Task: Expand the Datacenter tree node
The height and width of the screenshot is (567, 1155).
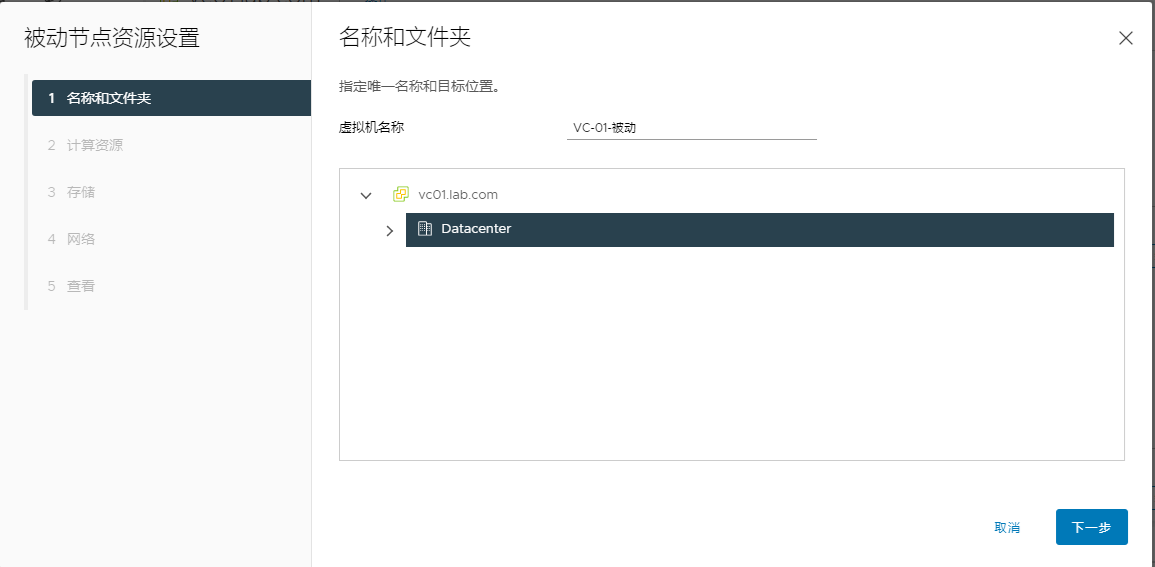Action: pos(390,230)
